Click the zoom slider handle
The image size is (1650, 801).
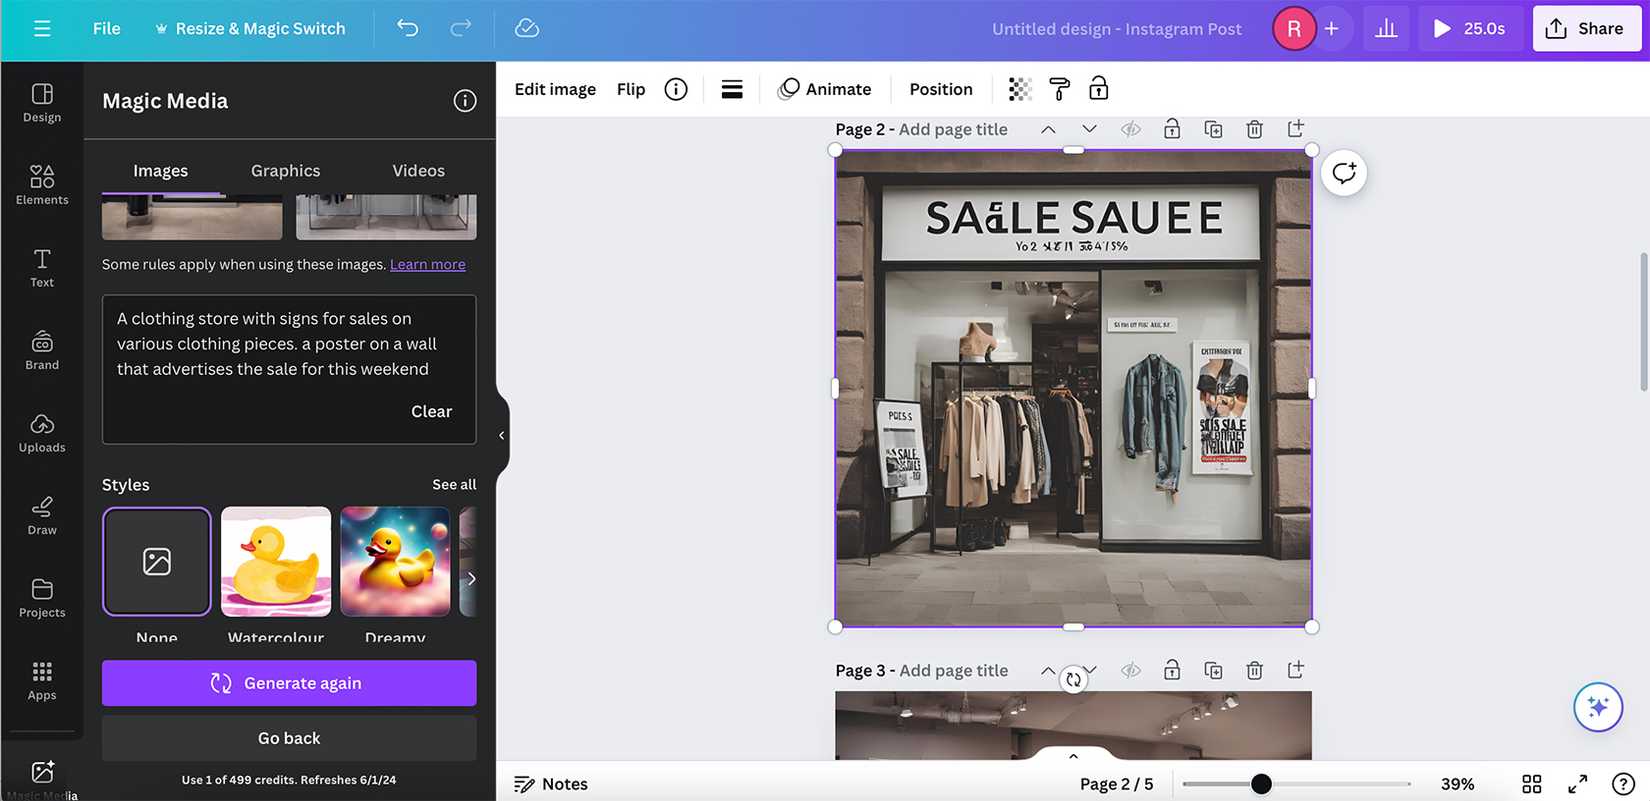[1261, 784]
